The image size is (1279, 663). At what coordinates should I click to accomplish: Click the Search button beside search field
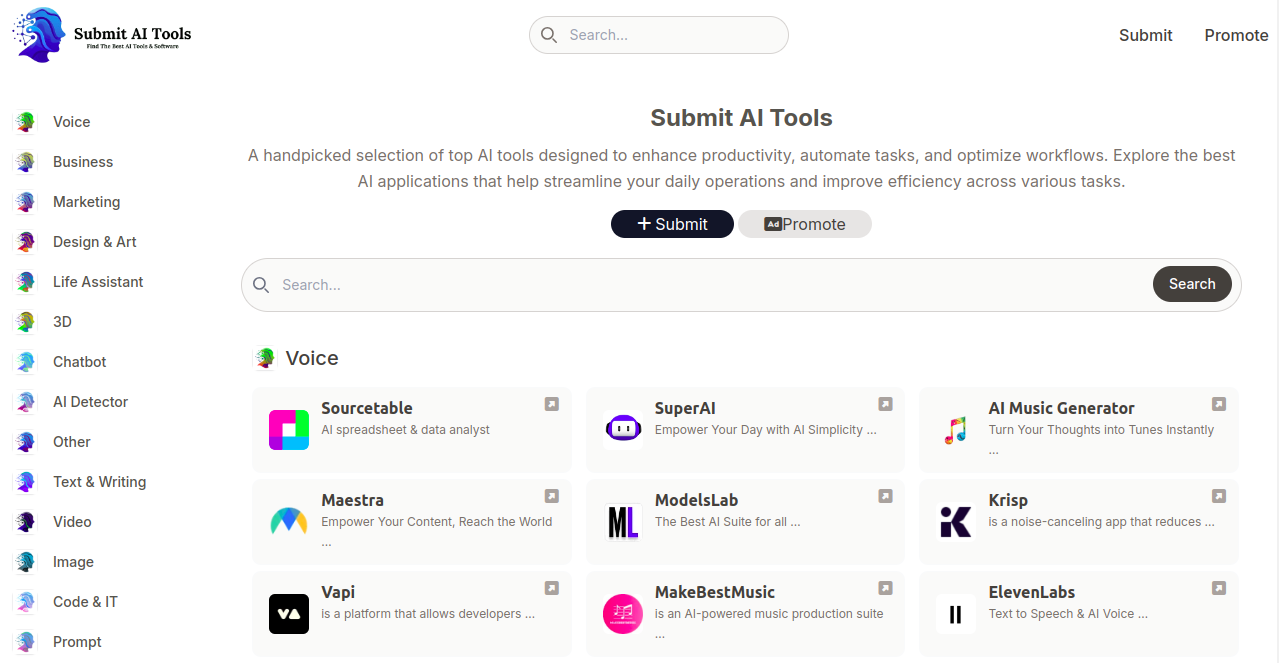pyautogui.click(x=1192, y=284)
